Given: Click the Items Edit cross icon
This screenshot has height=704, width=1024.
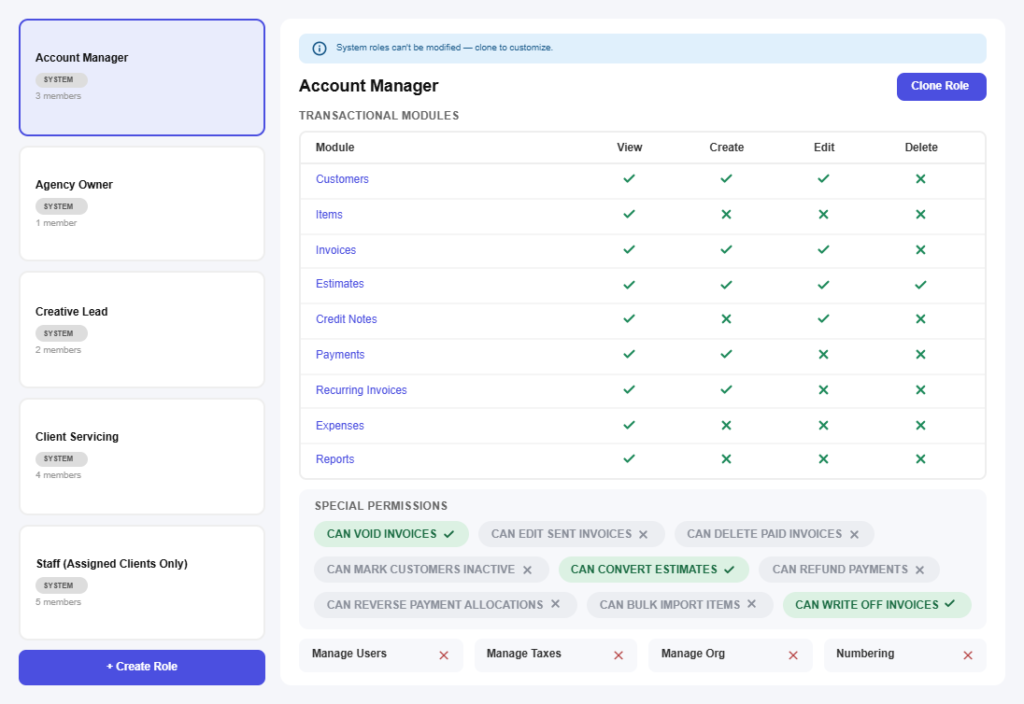Looking at the screenshot, I should pos(824,214).
